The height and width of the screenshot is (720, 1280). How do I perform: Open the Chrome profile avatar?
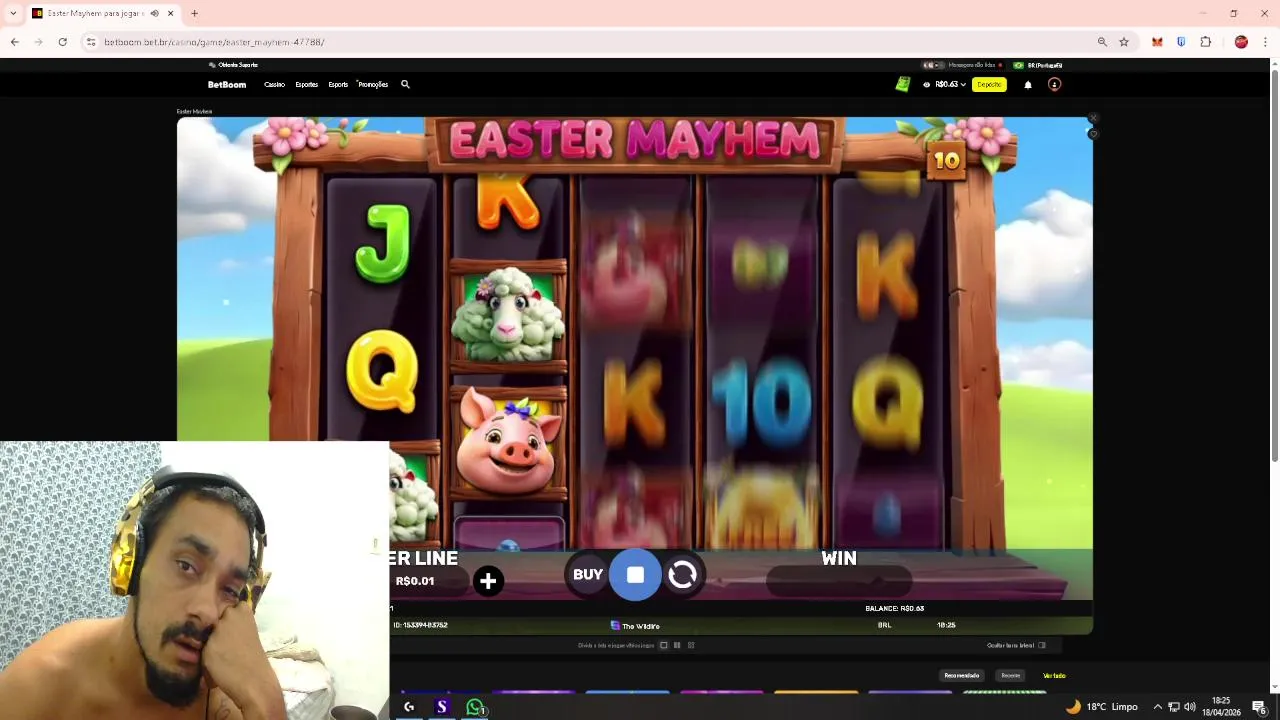coord(1241,42)
